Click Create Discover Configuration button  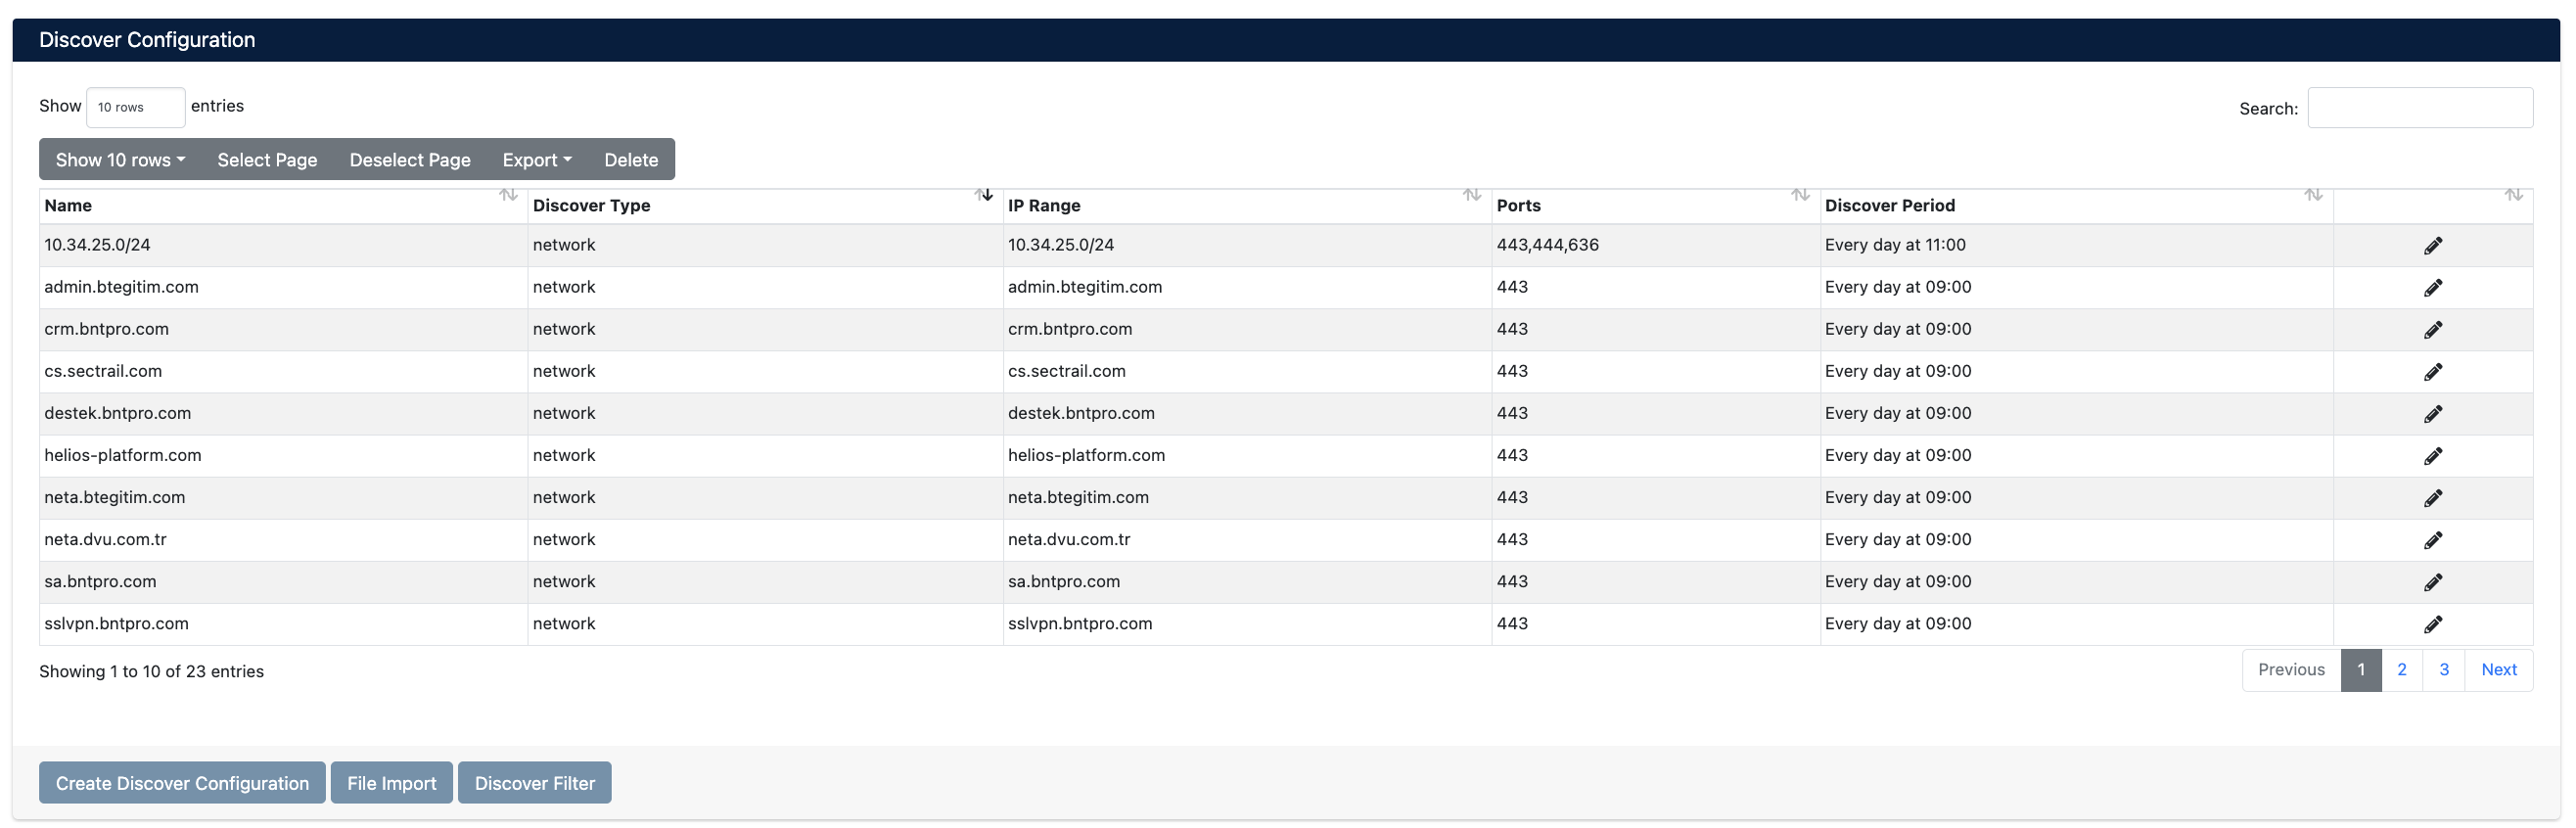click(x=182, y=783)
